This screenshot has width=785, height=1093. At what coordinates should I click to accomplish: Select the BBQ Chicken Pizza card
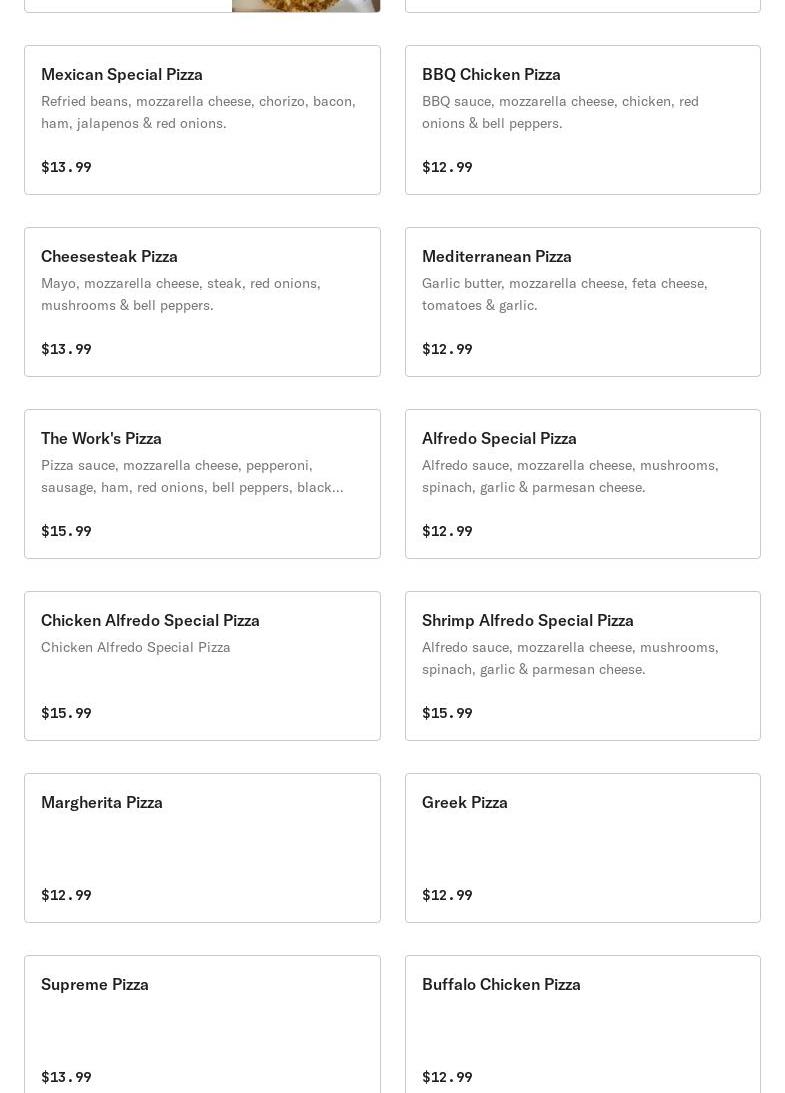click(582, 120)
